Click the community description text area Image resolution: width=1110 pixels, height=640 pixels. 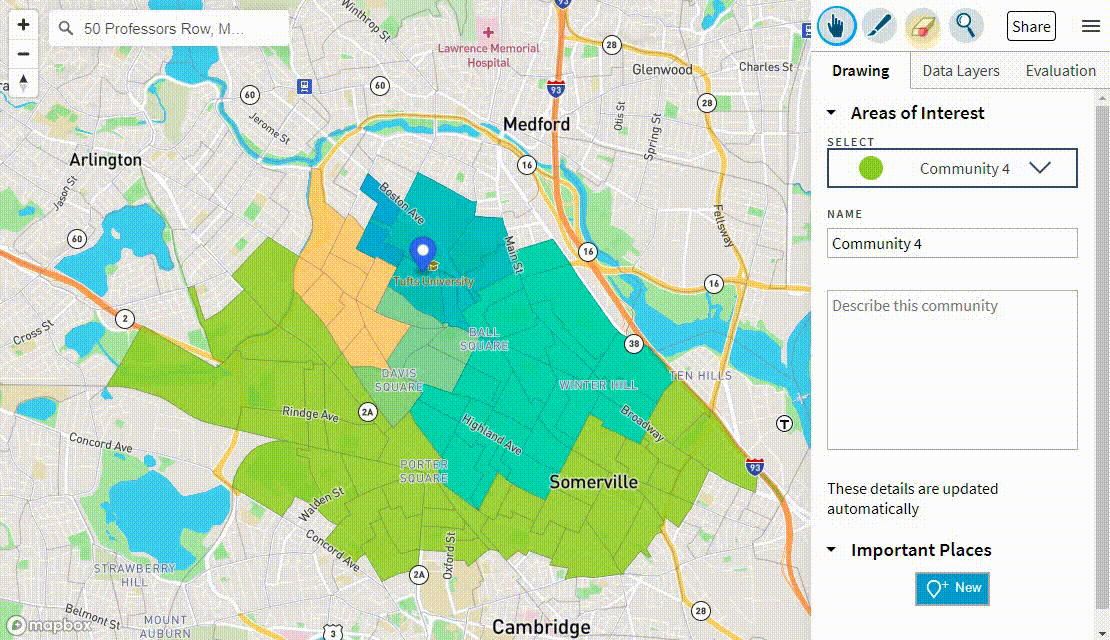click(x=950, y=370)
